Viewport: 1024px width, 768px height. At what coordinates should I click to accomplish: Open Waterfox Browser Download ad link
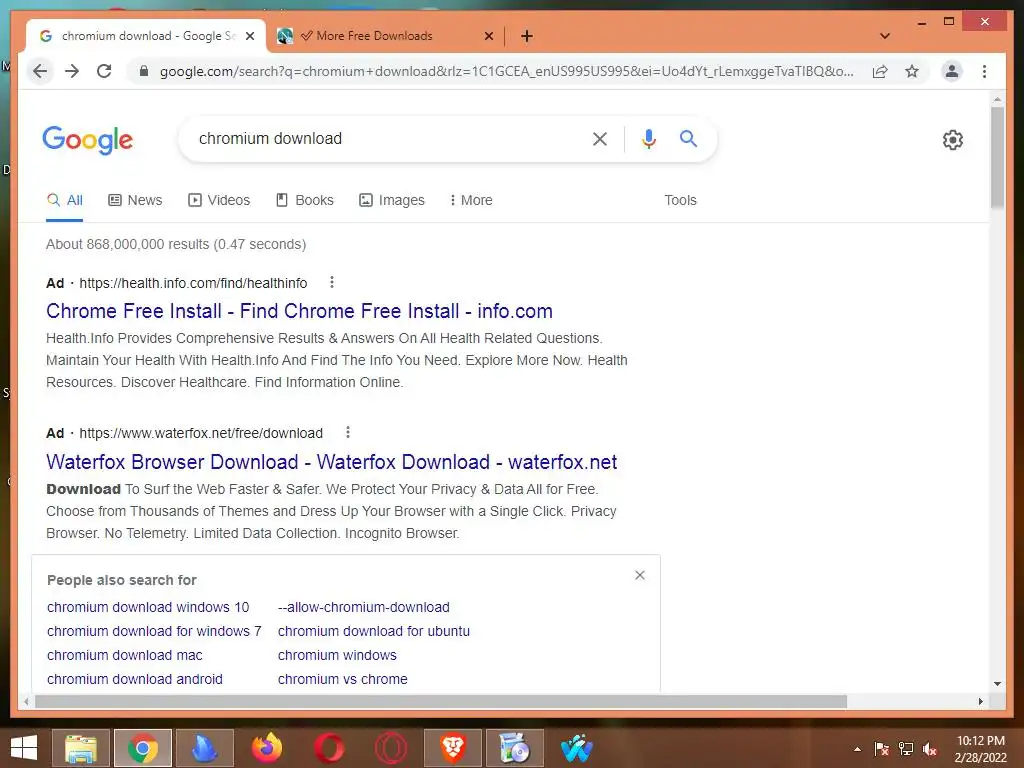(331, 462)
